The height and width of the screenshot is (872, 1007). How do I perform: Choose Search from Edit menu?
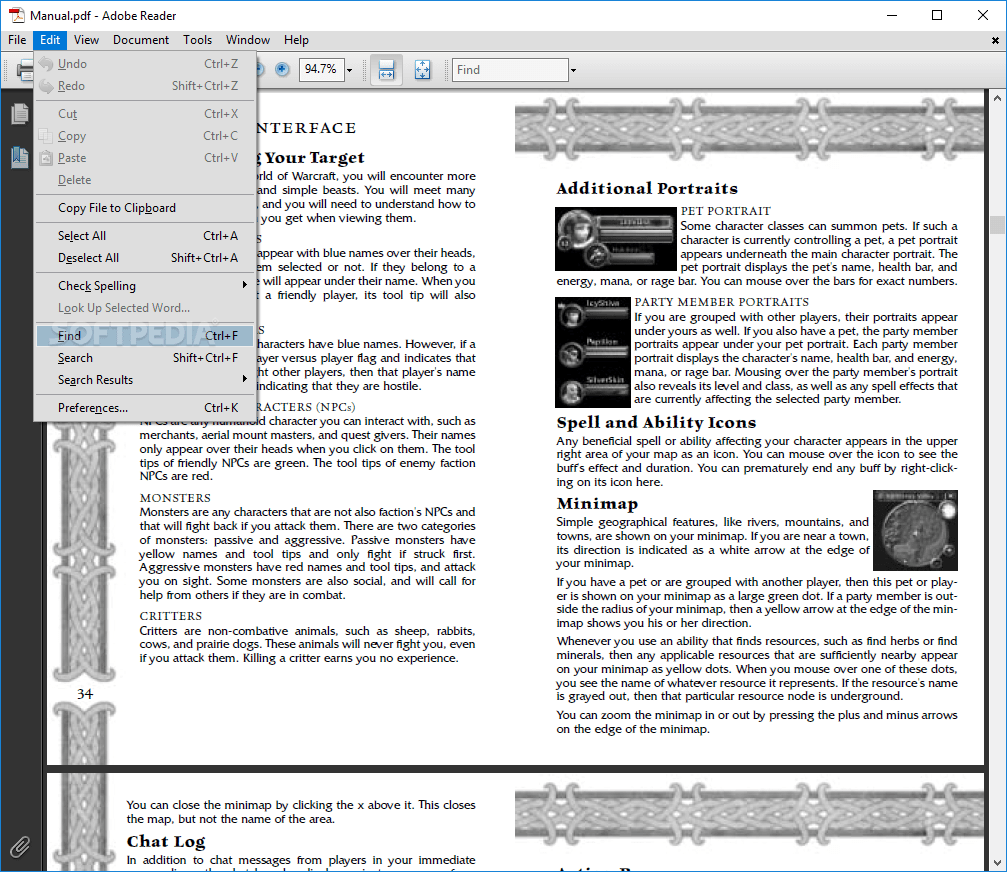point(145,358)
